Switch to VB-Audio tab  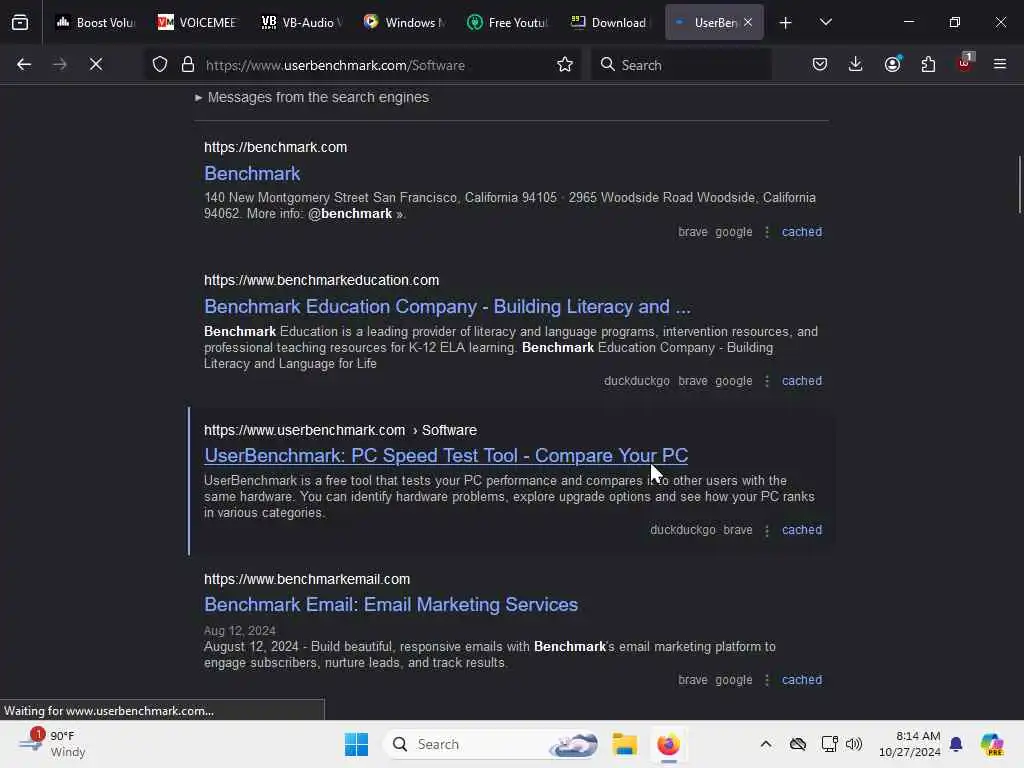pyautogui.click(x=300, y=22)
